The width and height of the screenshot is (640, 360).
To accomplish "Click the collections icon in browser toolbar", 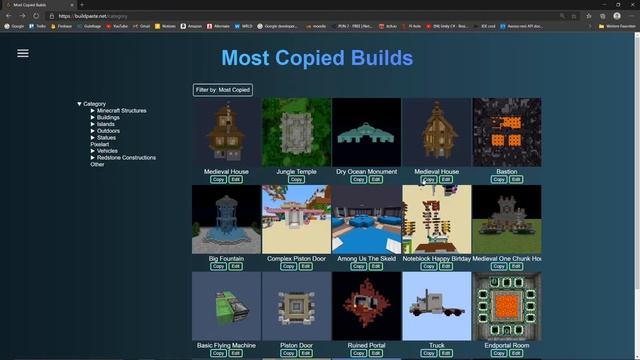I will coord(602,16).
